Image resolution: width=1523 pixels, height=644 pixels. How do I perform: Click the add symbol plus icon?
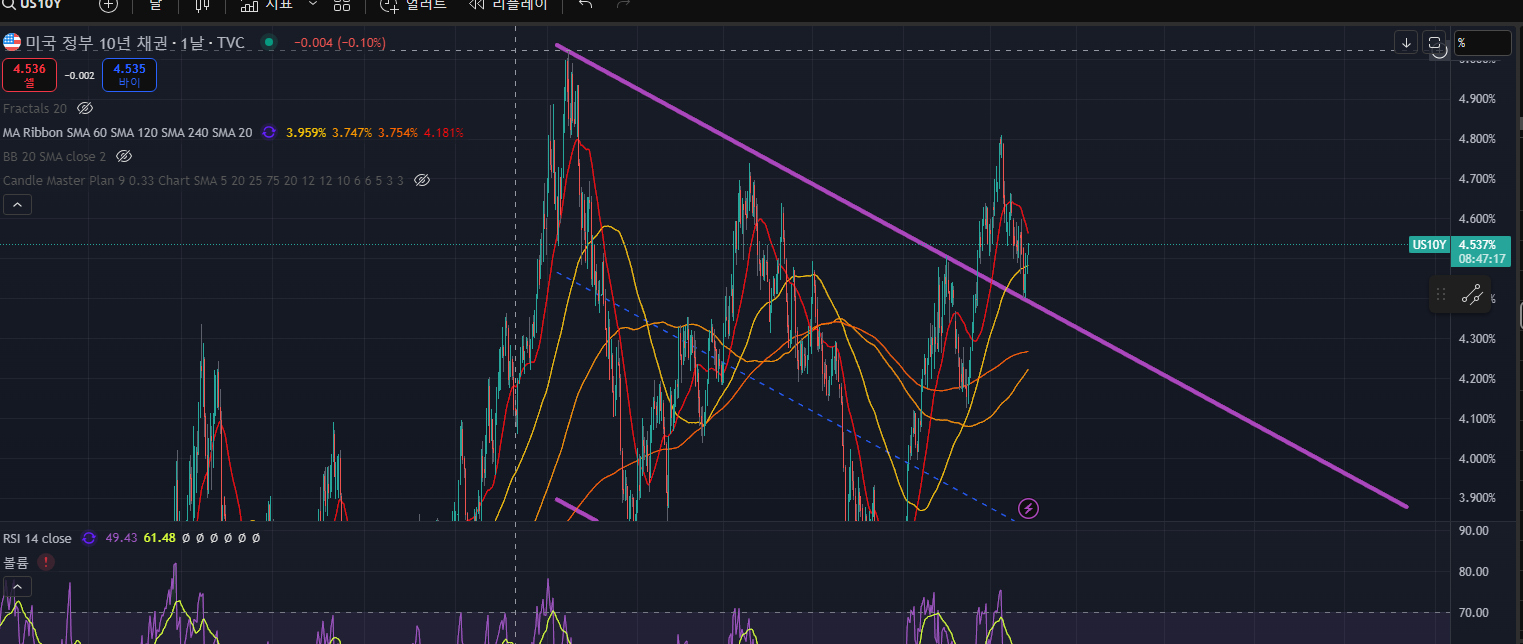(x=108, y=5)
